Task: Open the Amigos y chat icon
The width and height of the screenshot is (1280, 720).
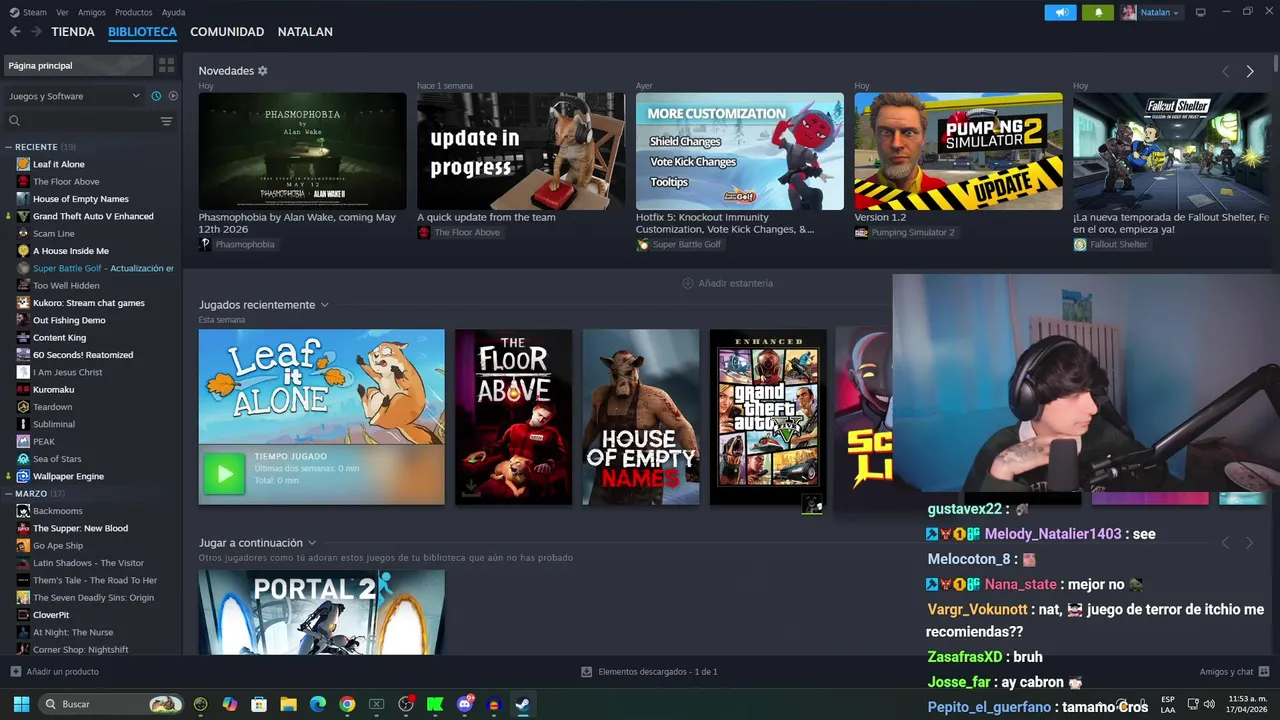Action: pyautogui.click(x=1264, y=672)
